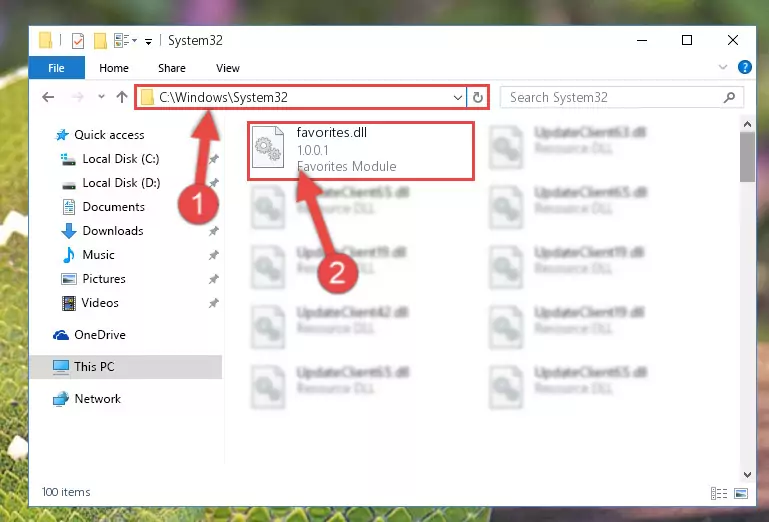The height and width of the screenshot is (522, 769).
Task: Open the address bar history dropdown
Action: [x=458, y=98]
